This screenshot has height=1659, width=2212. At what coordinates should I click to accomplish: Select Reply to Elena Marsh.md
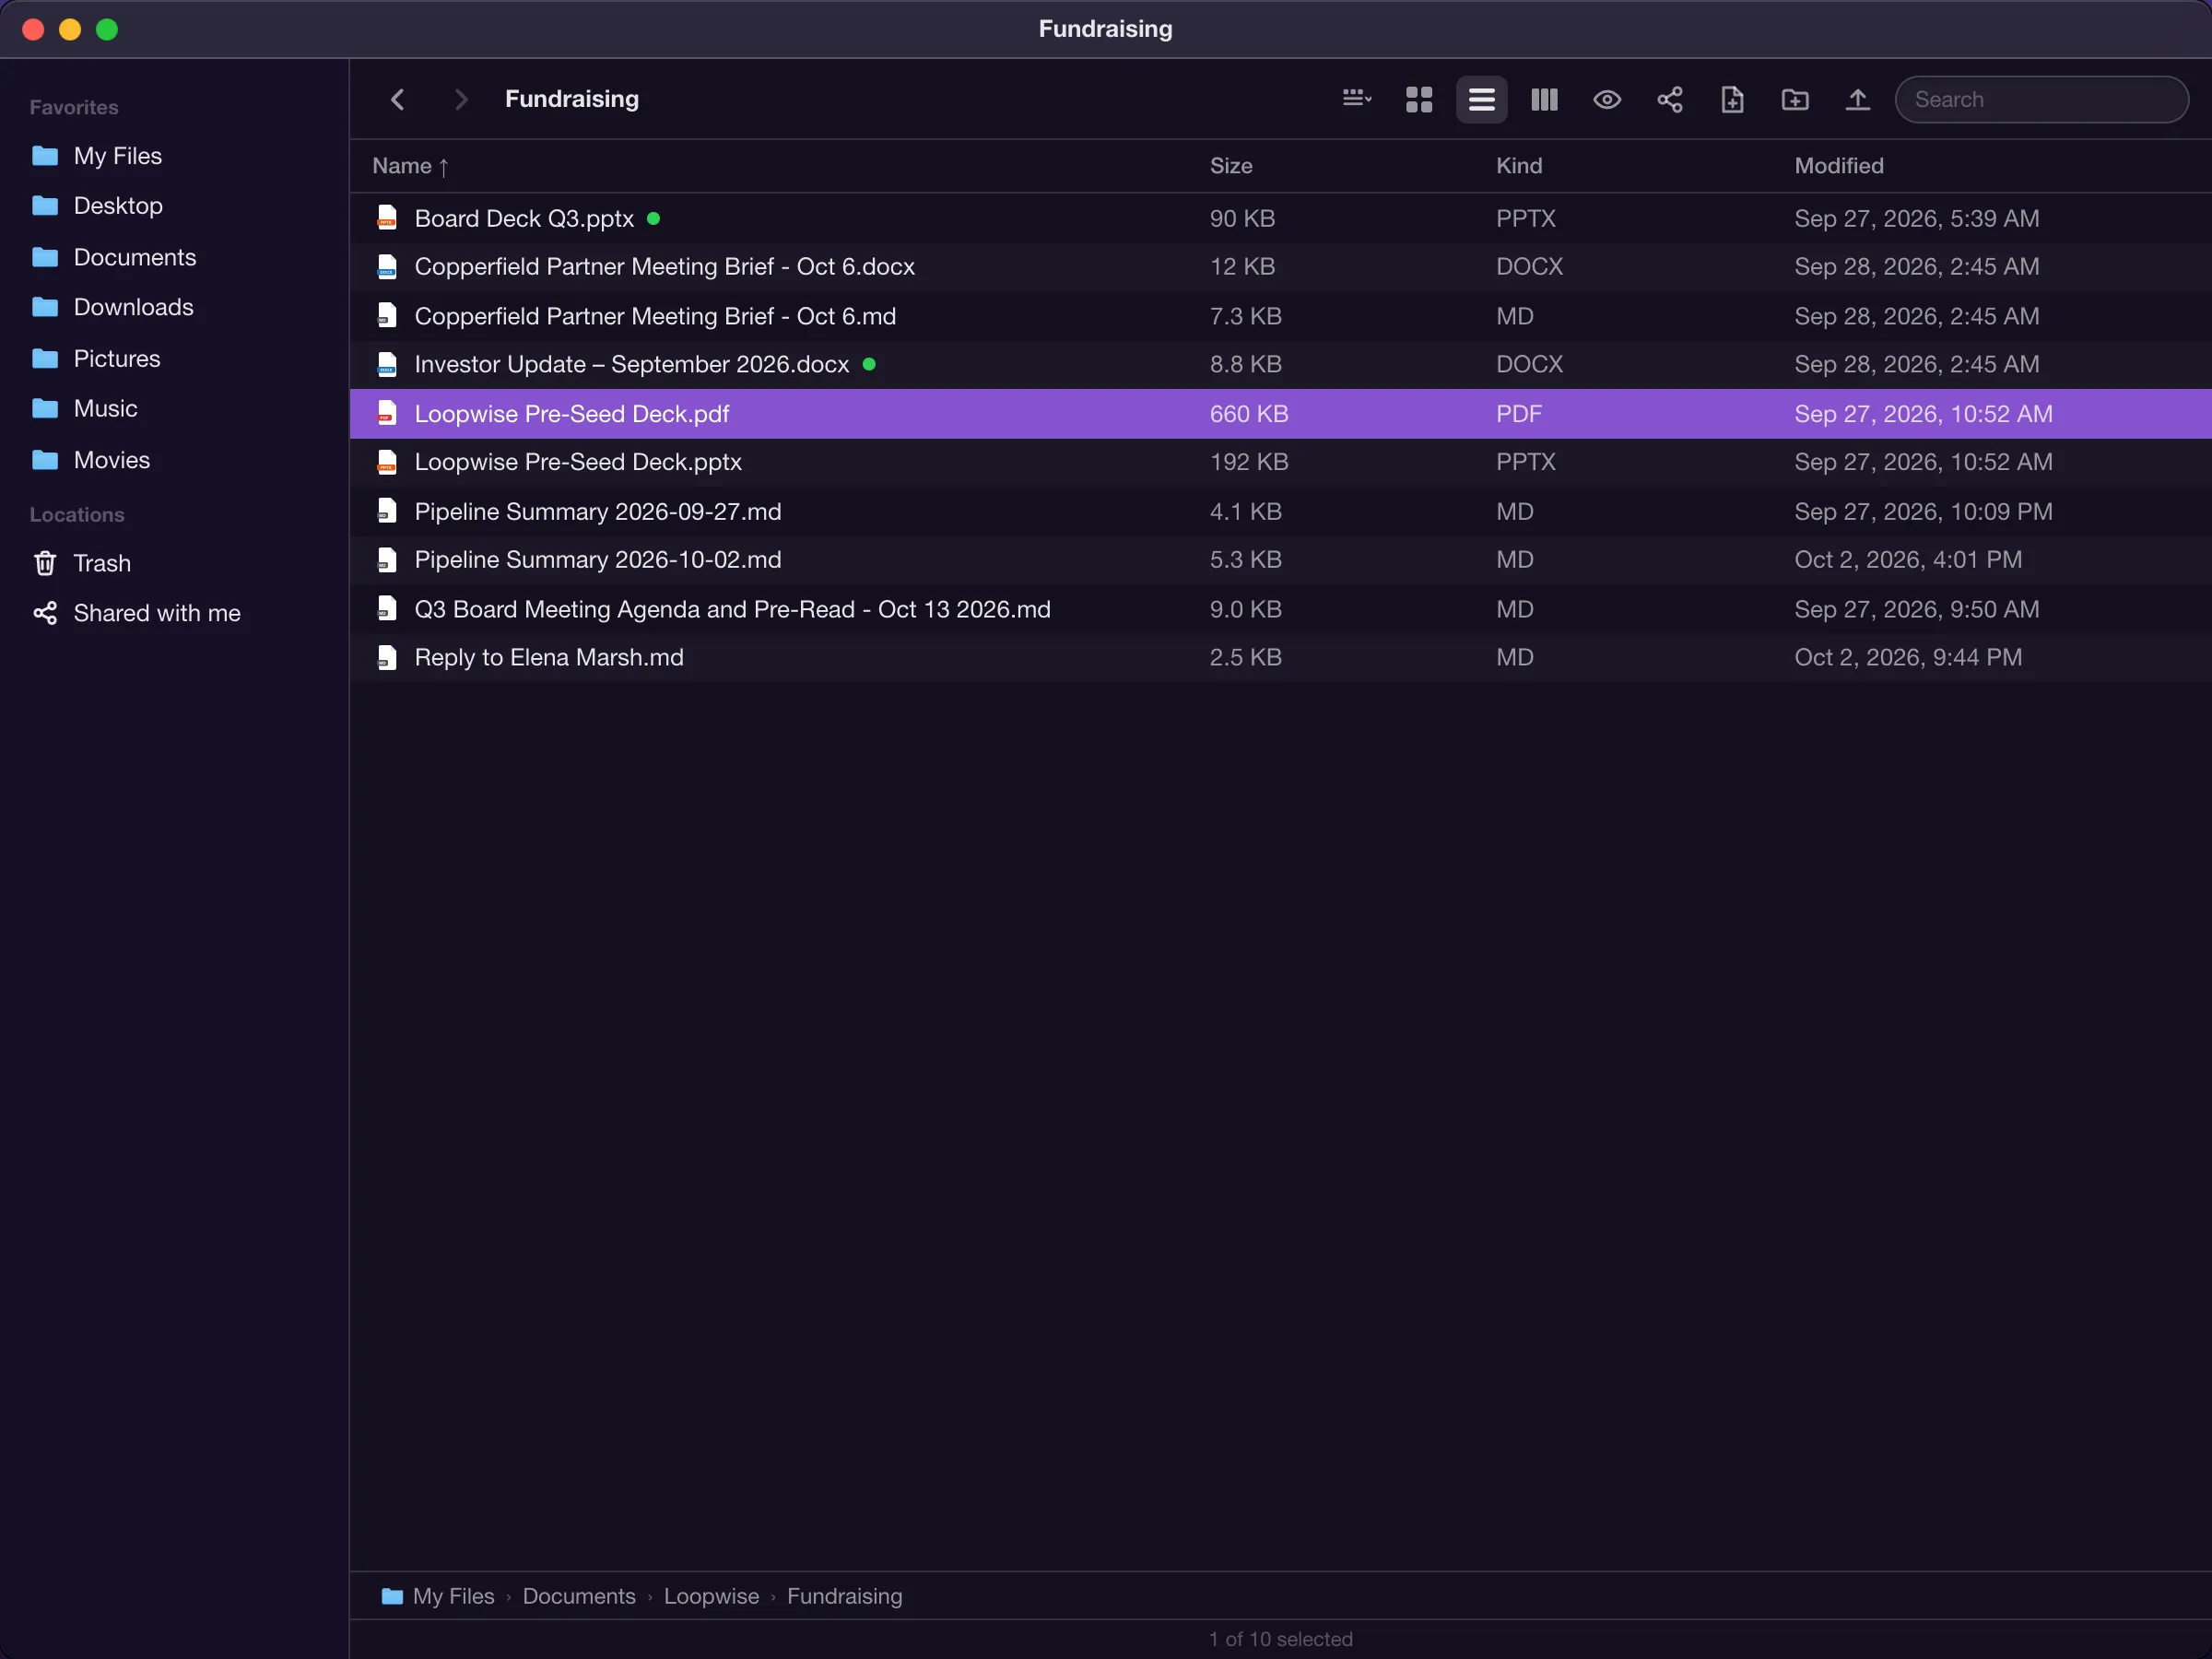(x=1280, y=658)
